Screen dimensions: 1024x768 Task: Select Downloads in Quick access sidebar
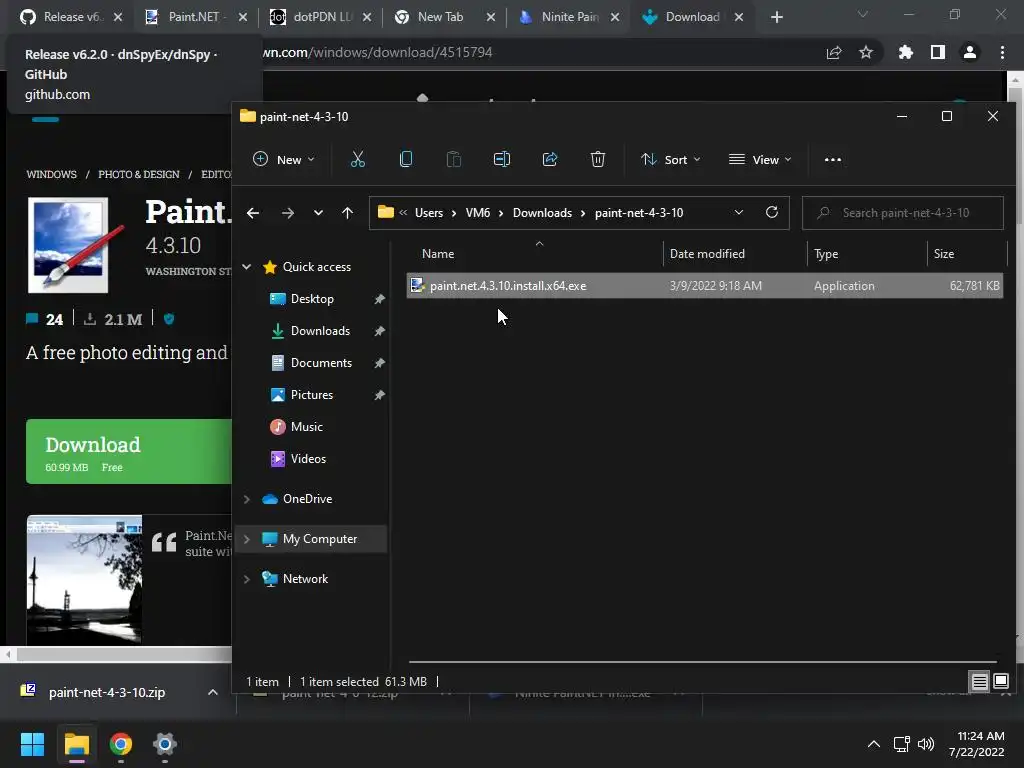point(320,330)
